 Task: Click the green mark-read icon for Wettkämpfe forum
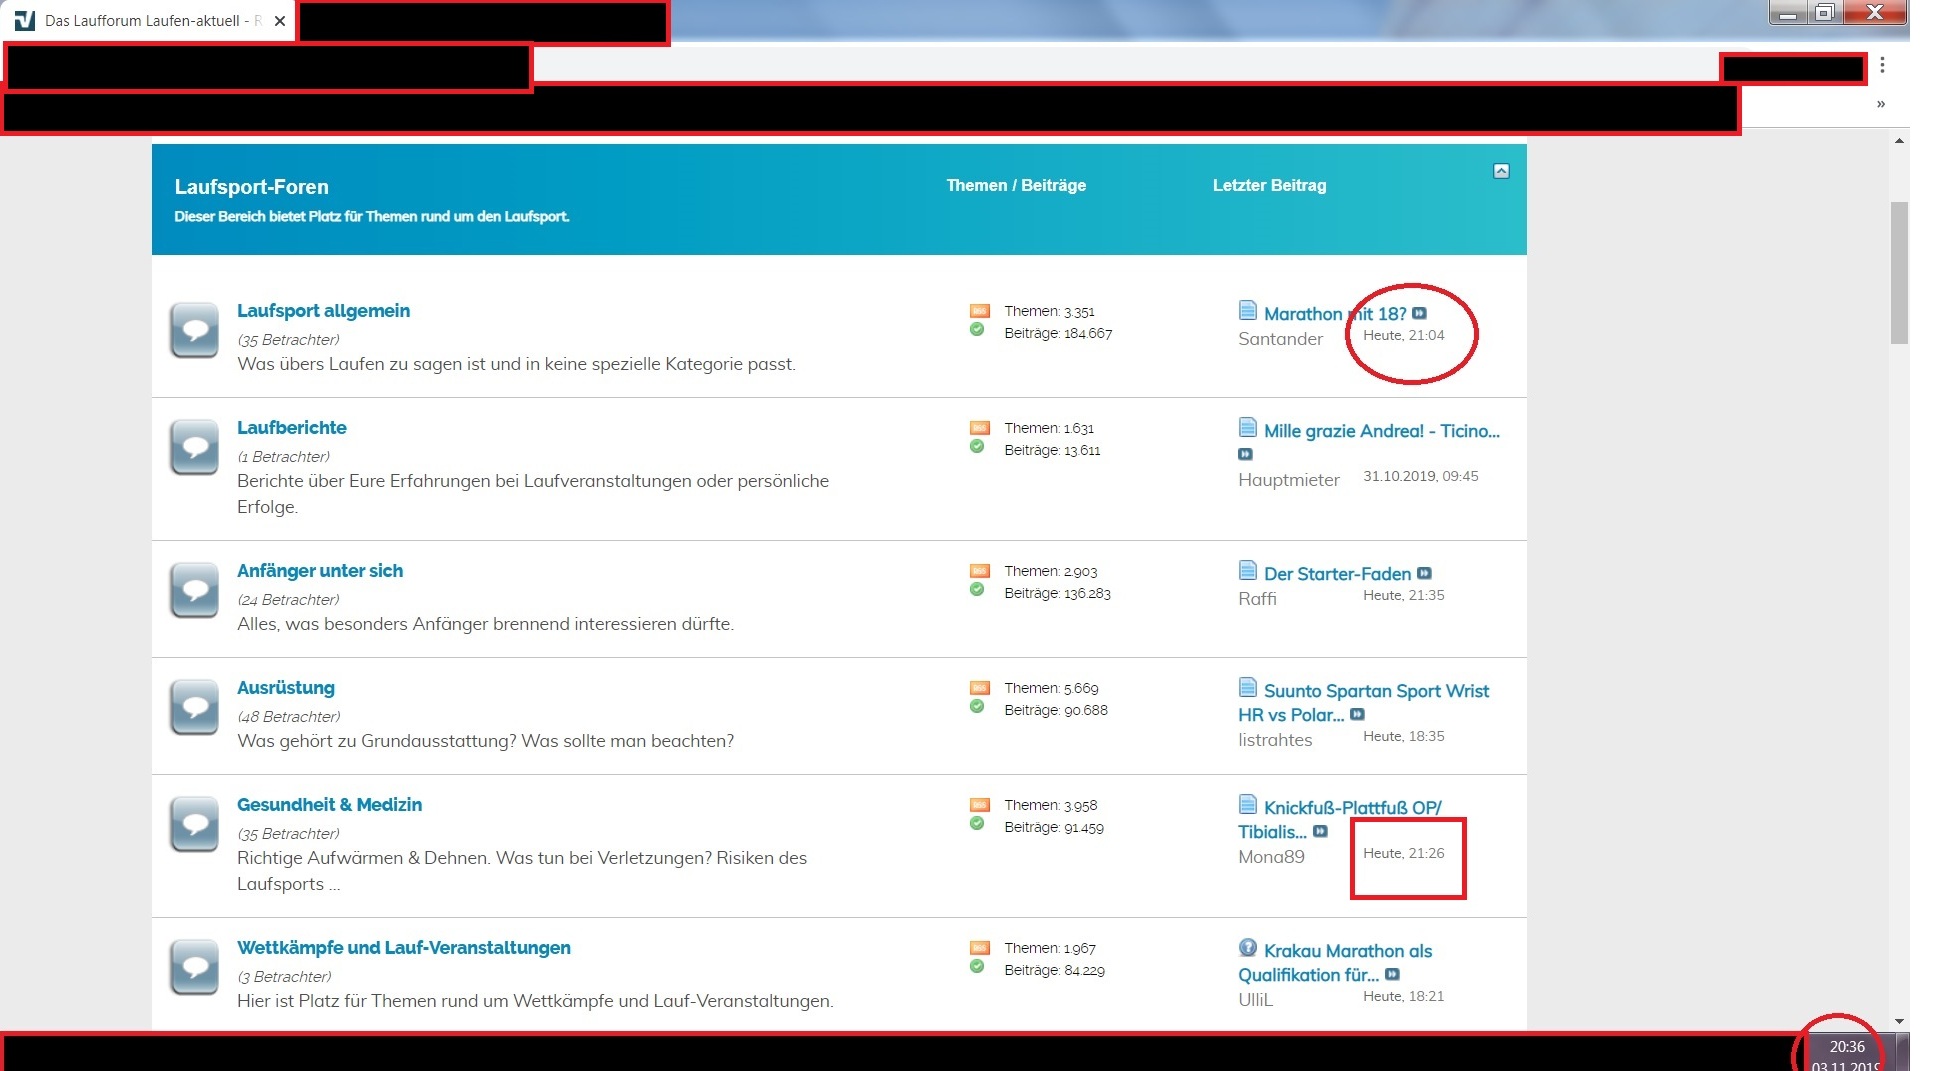(977, 967)
